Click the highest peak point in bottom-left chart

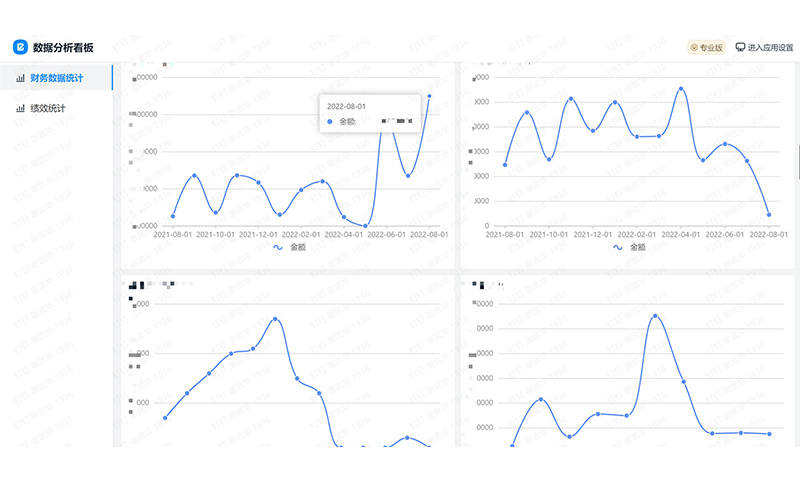point(275,319)
